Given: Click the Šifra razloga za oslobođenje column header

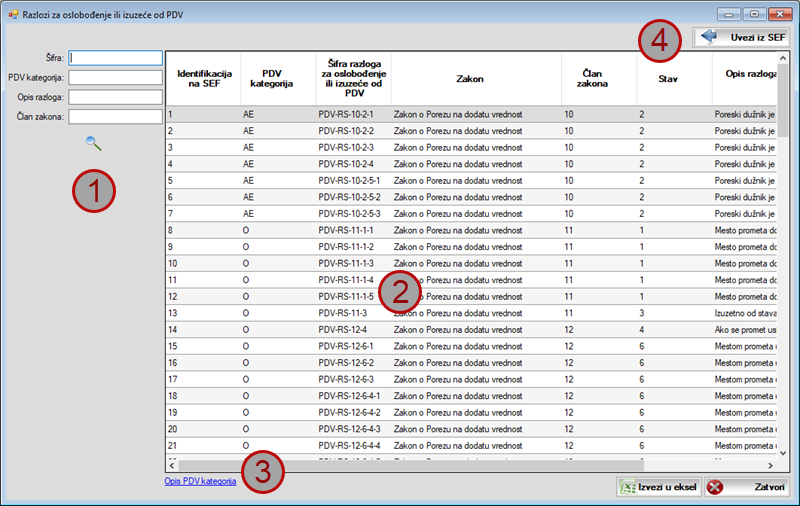Looking at the screenshot, I should [354, 79].
